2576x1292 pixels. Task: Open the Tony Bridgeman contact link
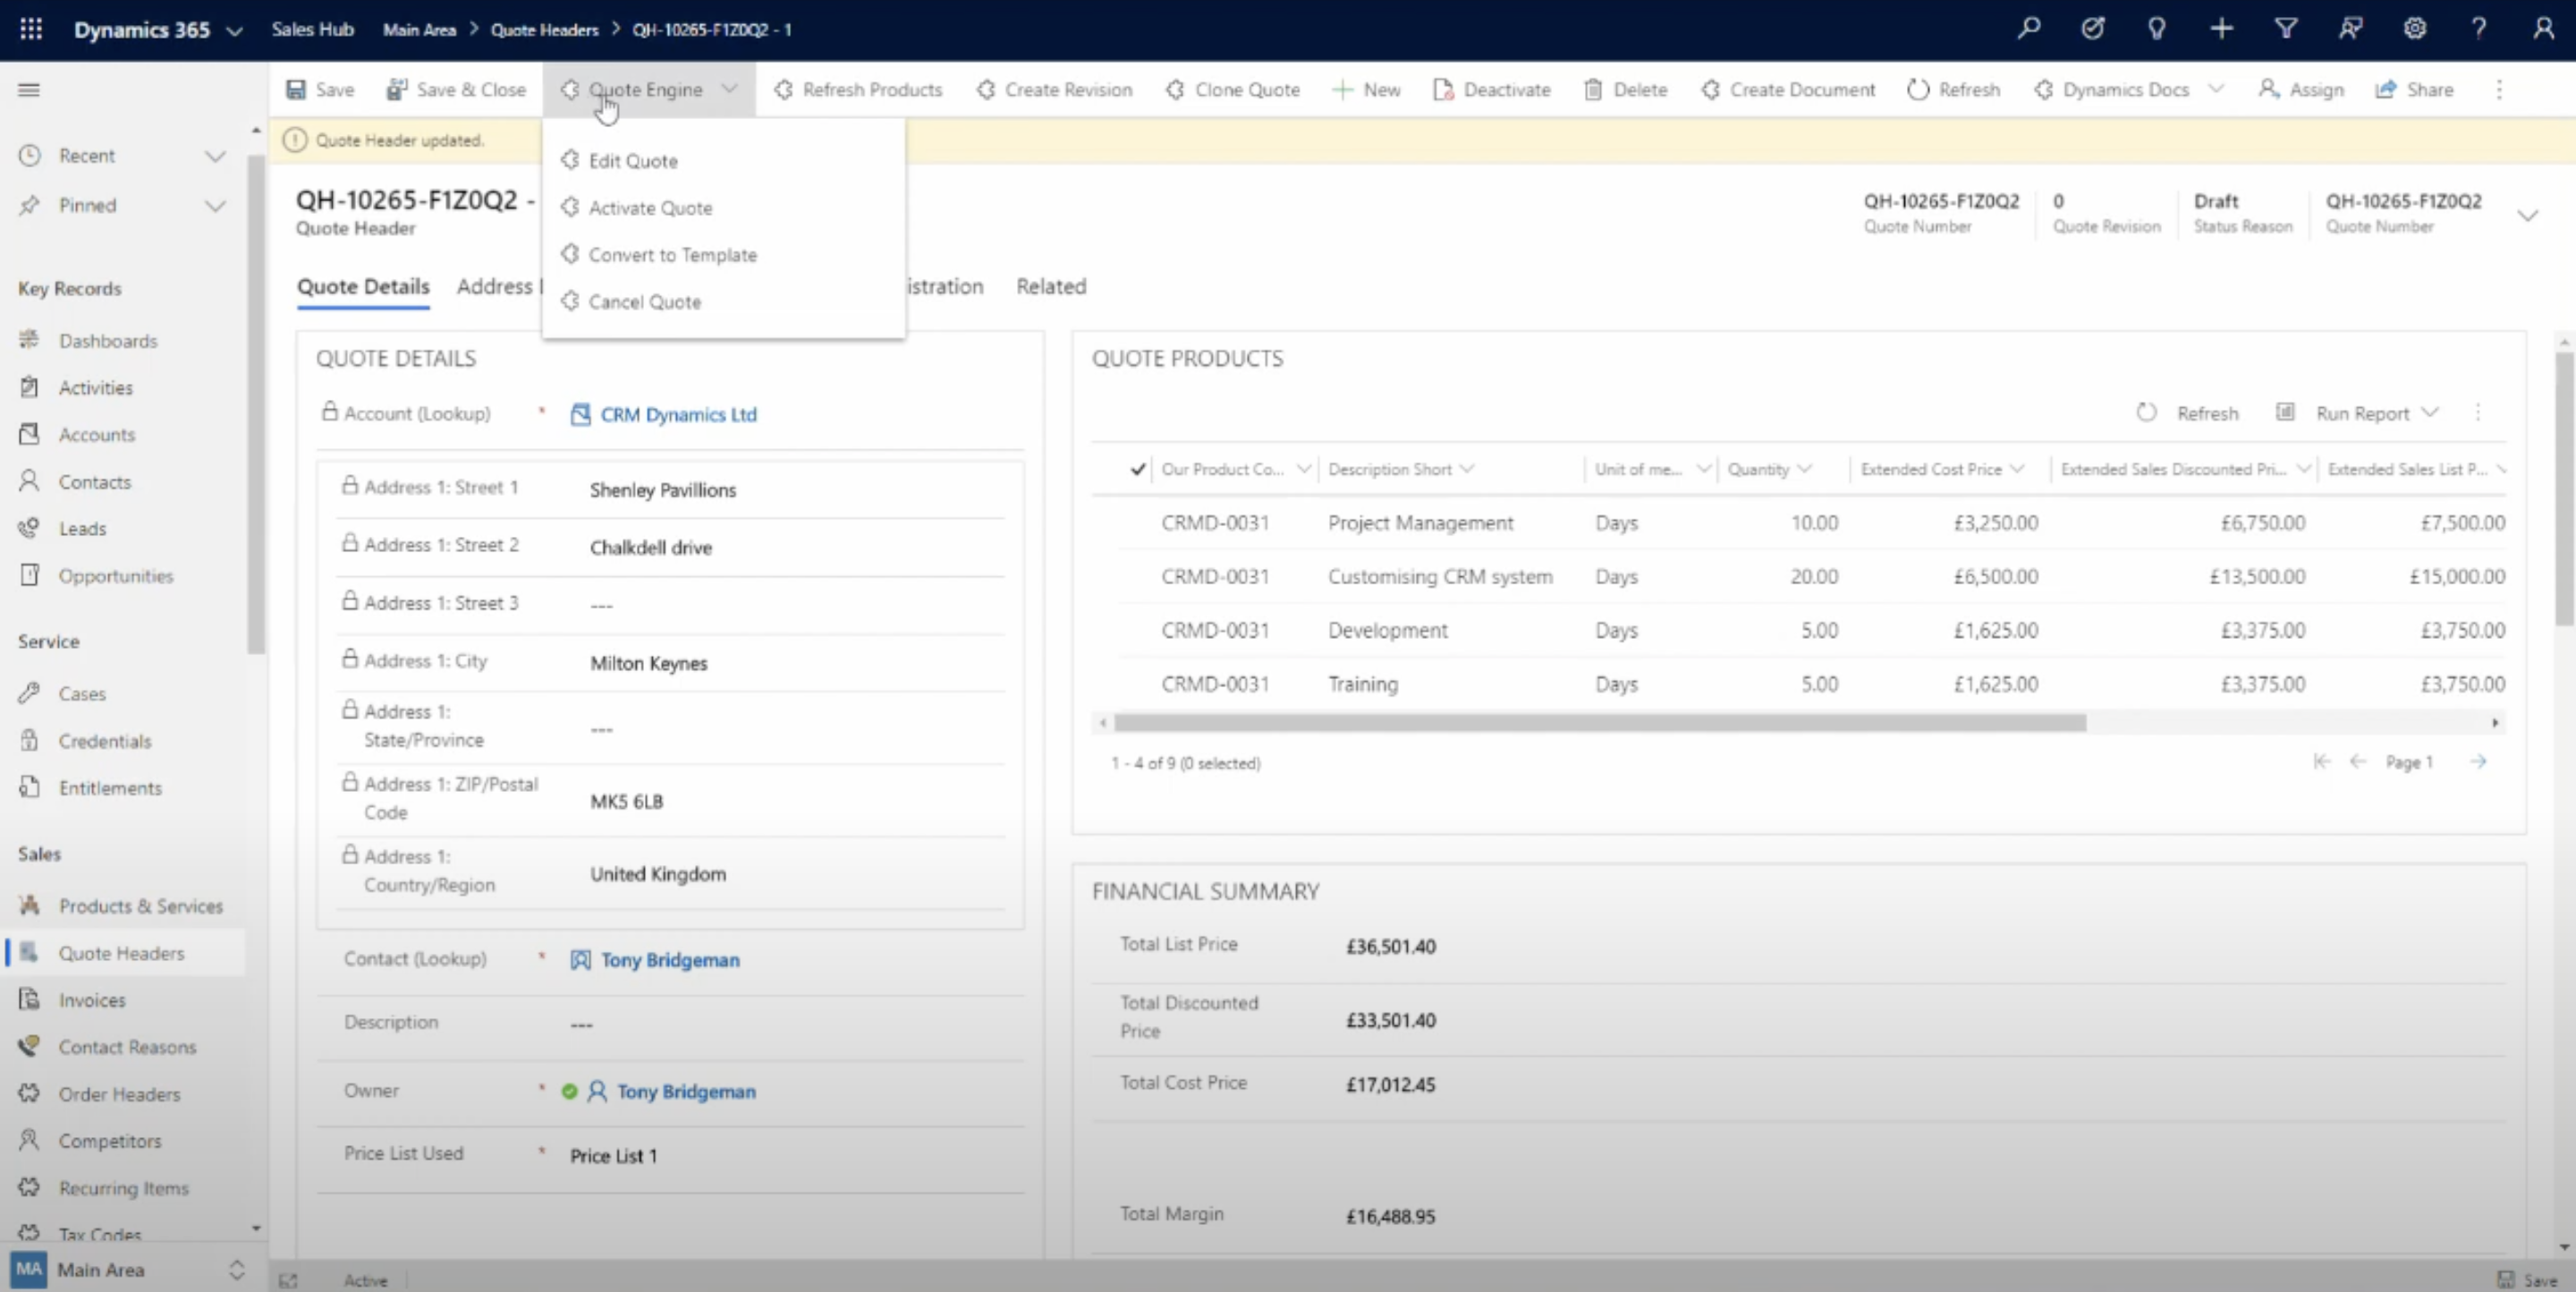(670, 960)
